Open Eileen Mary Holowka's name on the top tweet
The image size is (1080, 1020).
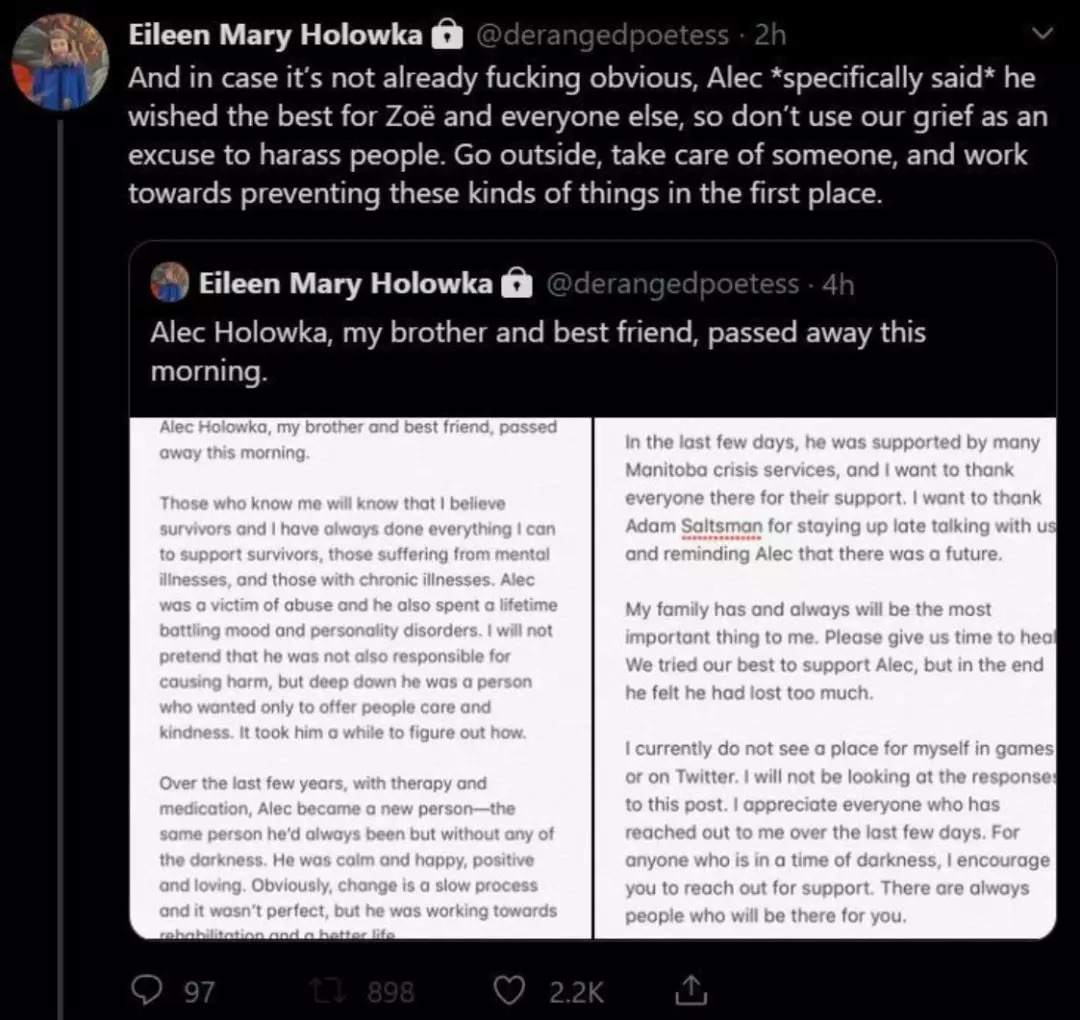tap(275, 35)
